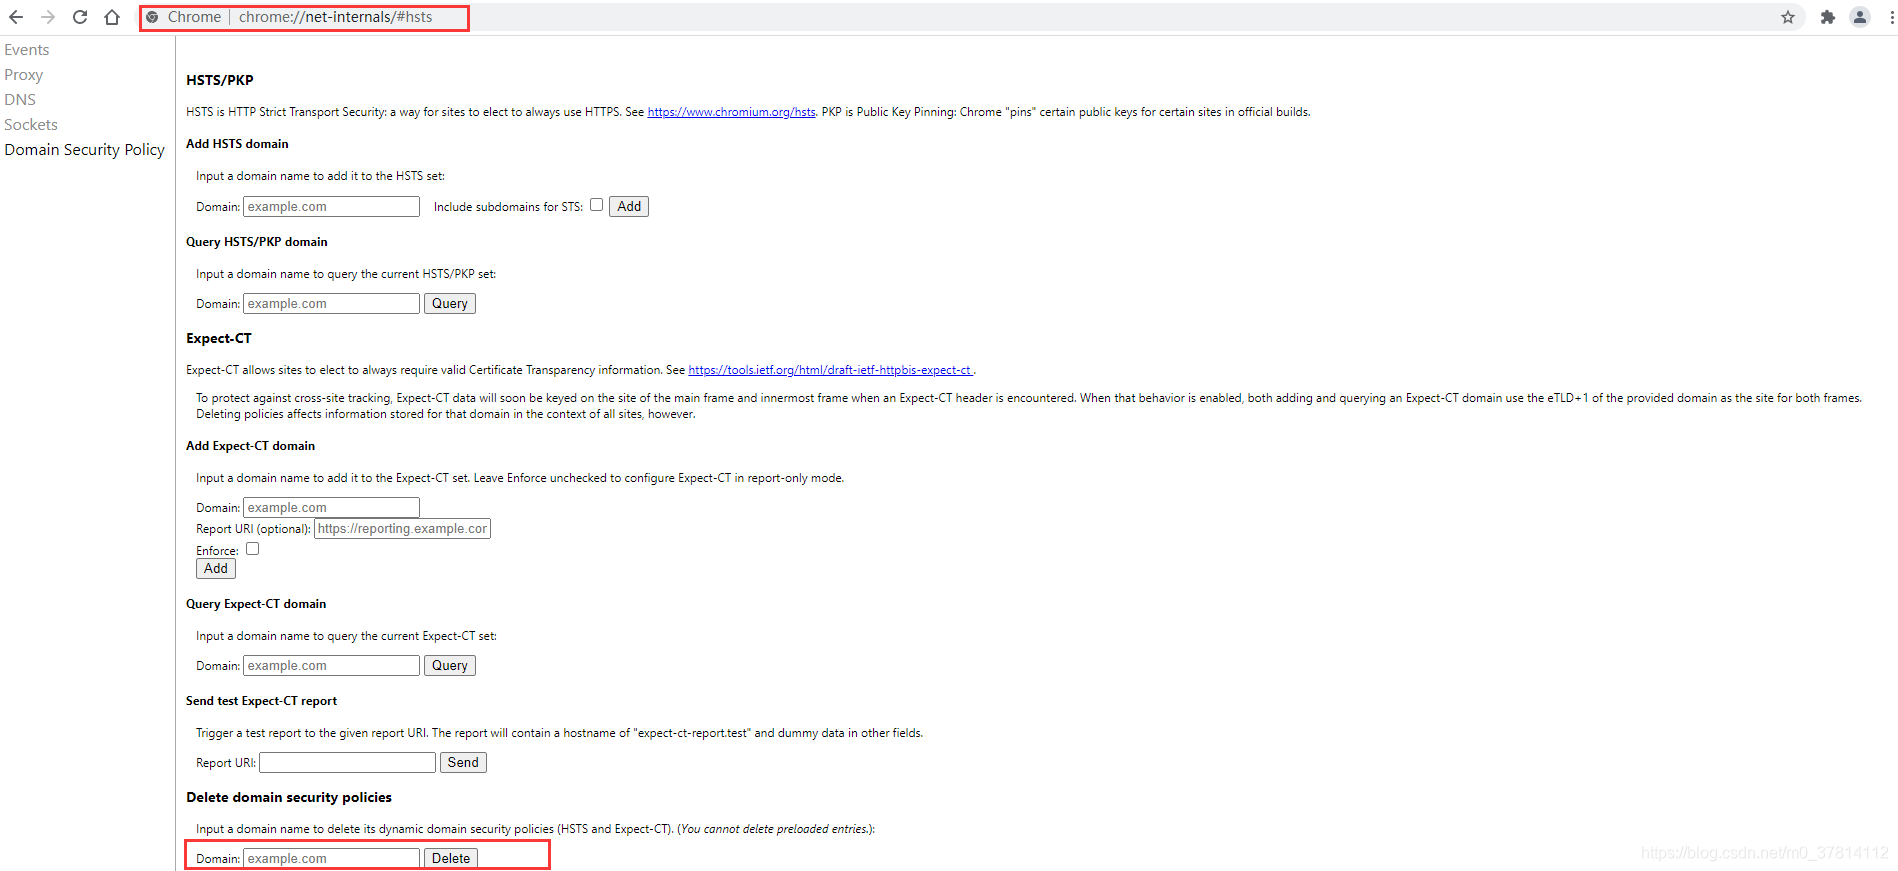The height and width of the screenshot is (871, 1898).
Task: Click Add button for HSTS domain
Action: [629, 207]
